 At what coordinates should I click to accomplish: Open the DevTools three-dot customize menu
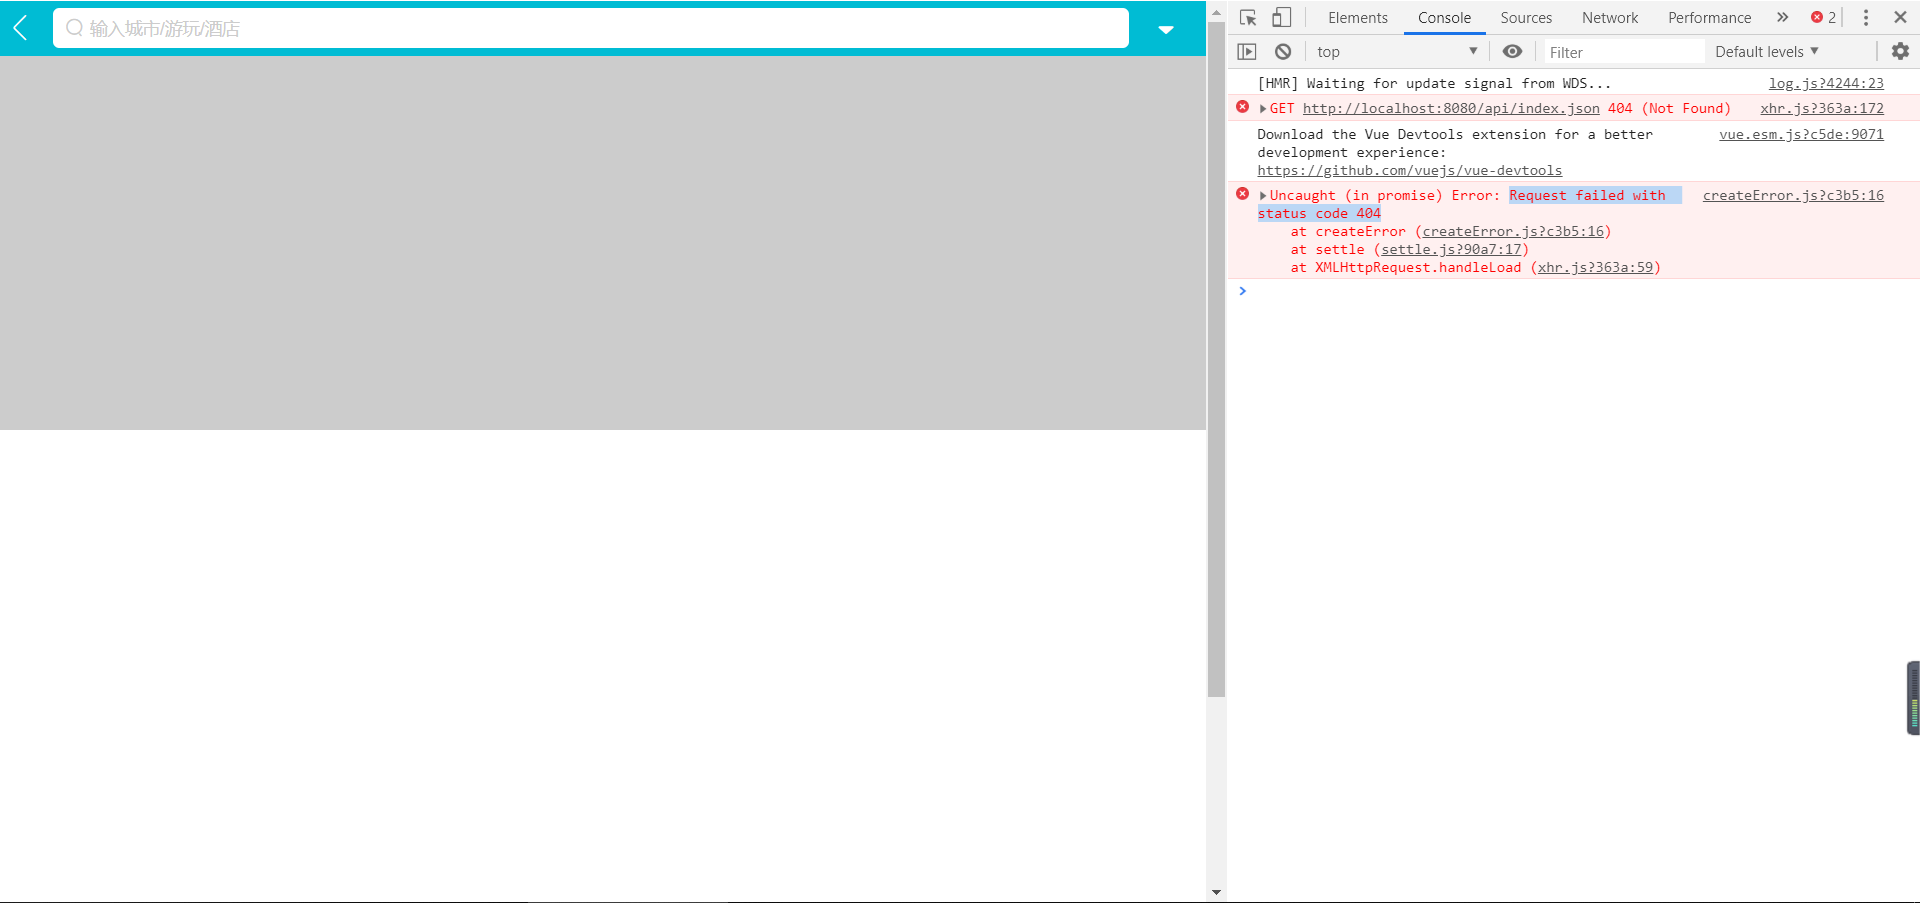click(x=1865, y=17)
